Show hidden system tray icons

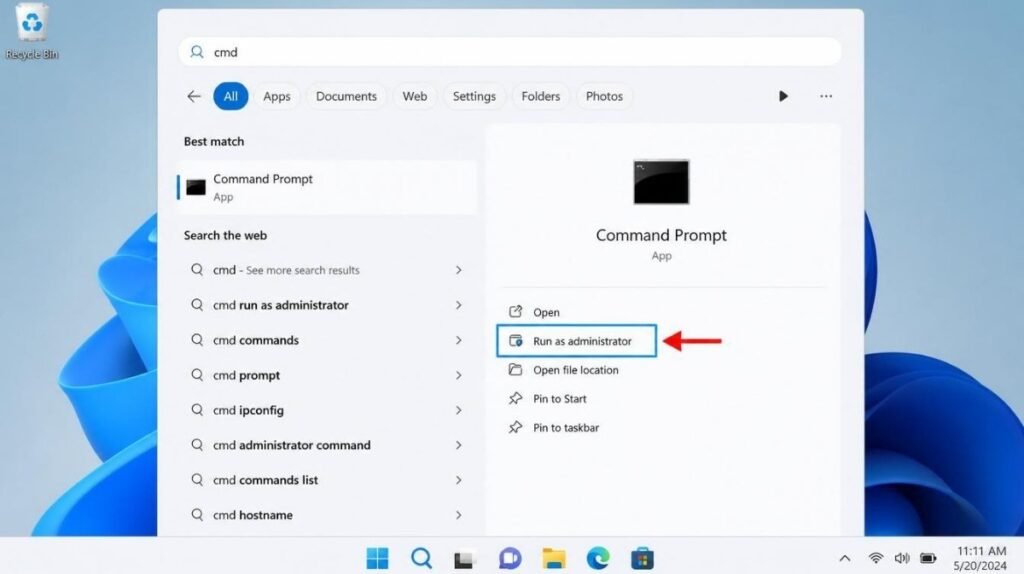click(844, 558)
